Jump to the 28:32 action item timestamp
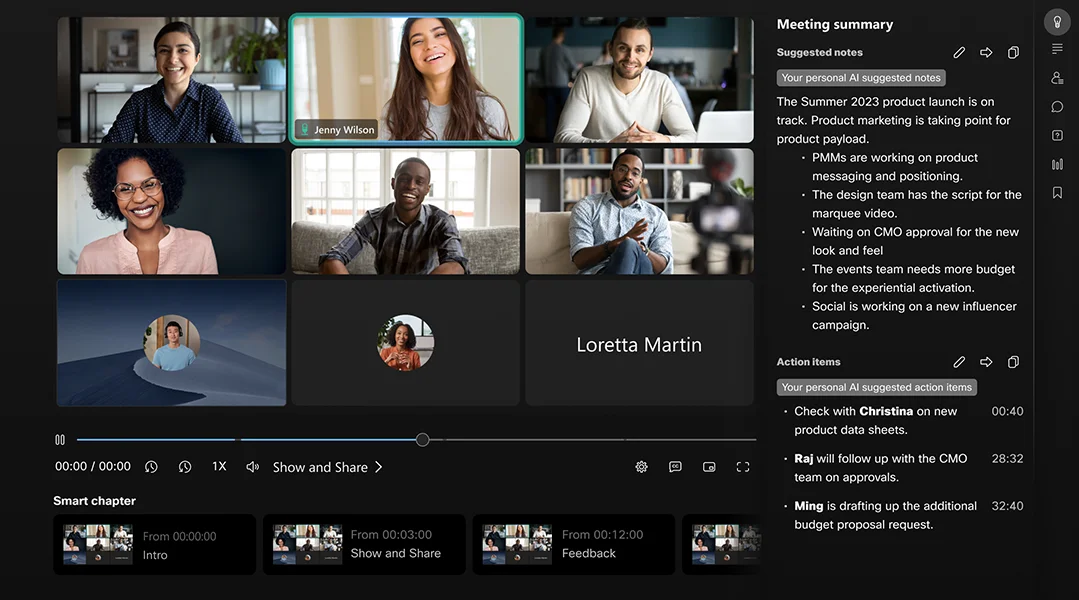 pyautogui.click(x=1007, y=459)
